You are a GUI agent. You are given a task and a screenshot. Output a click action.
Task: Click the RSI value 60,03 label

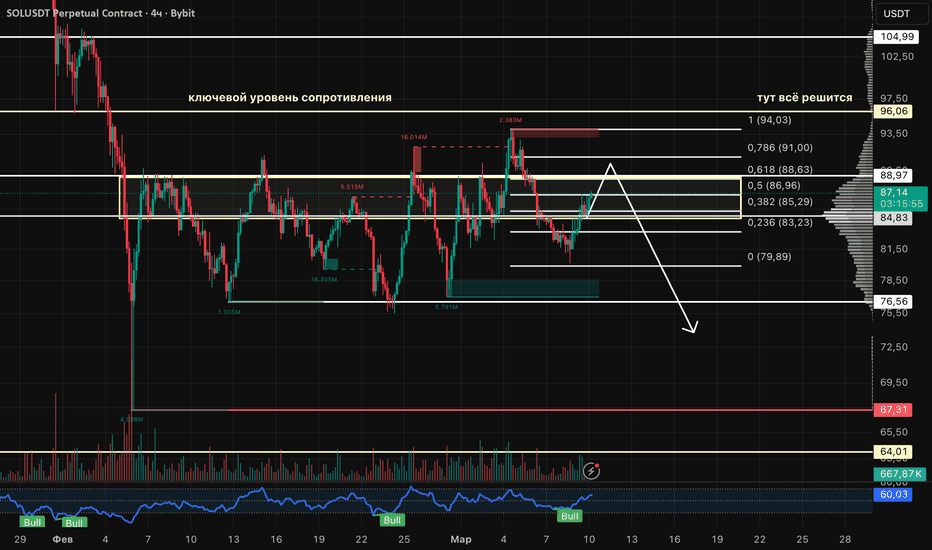pos(893,494)
